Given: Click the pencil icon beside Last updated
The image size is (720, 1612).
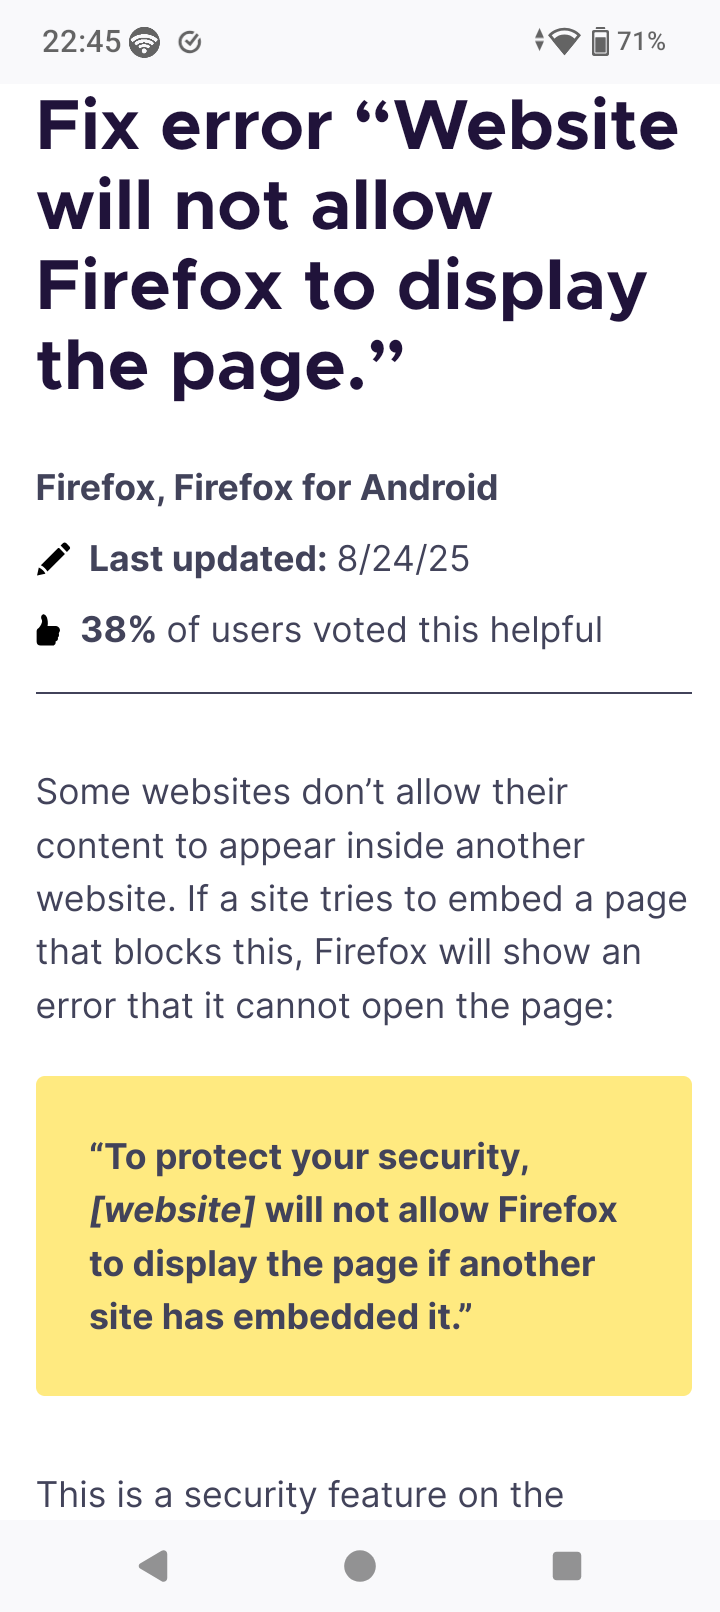Looking at the screenshot, I should click(x=54, y=559).
